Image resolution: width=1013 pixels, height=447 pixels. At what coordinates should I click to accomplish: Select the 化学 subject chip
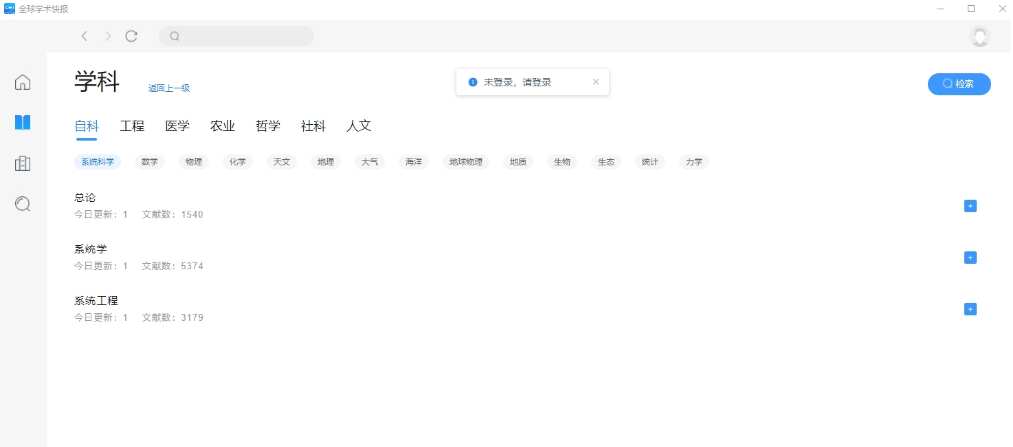click(x=238, y=162)
